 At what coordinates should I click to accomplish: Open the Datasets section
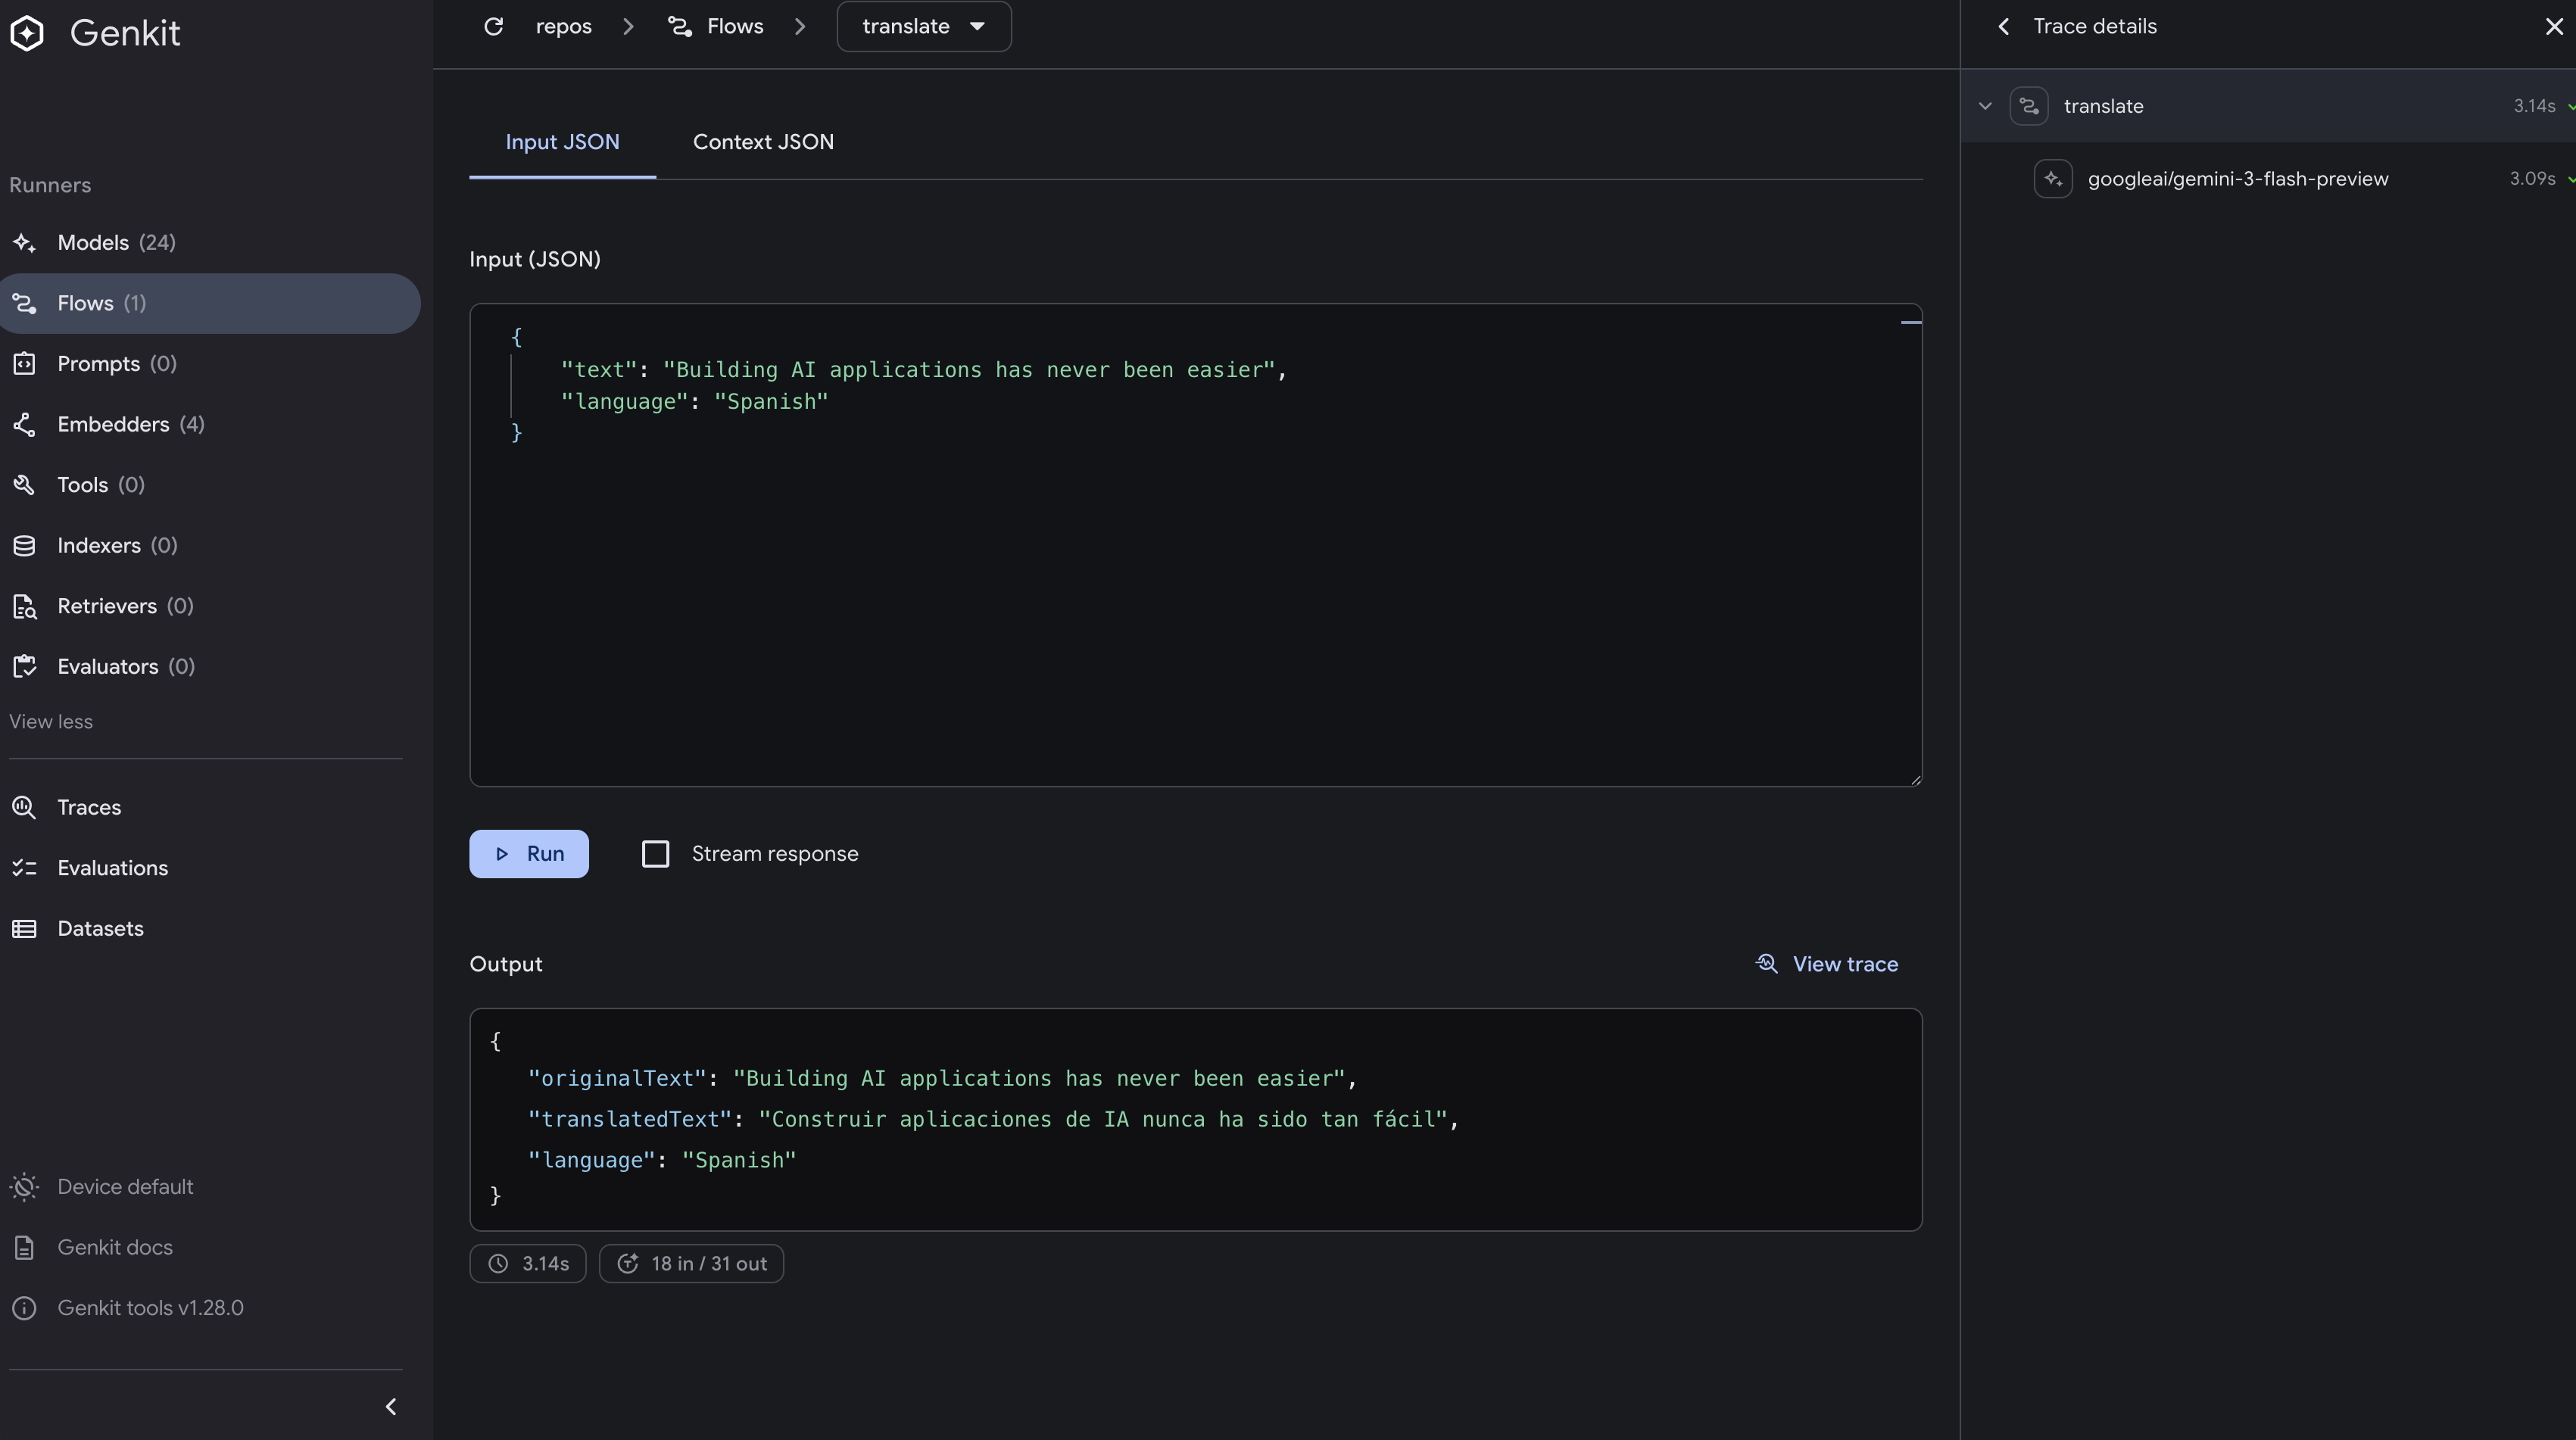point(100,928)
